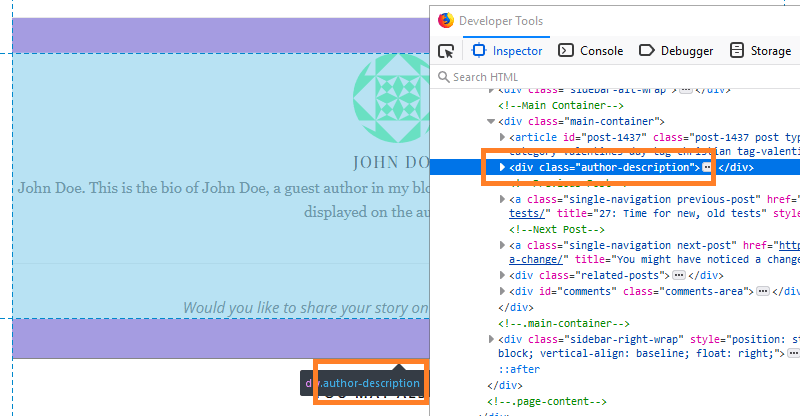
Task: Select the Next Post comment line
Action: point(557,230)
